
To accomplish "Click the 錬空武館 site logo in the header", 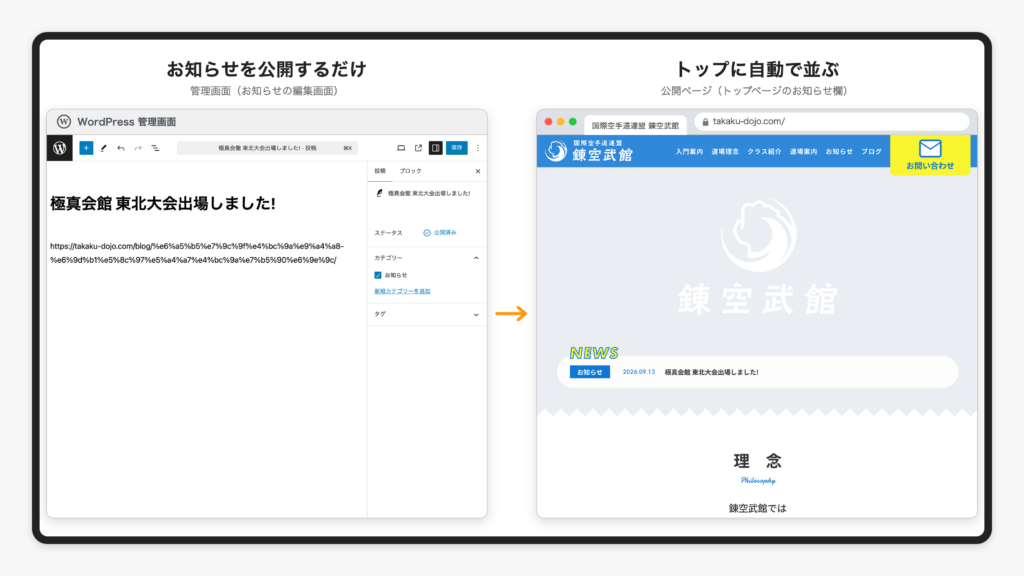I will pyautogui.click(x=590, y=152).
